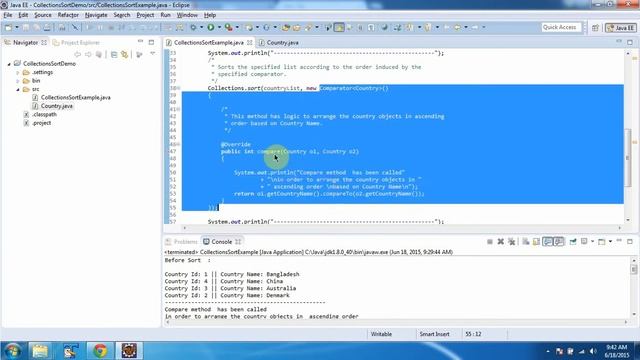Select Country.java in the Navigator tree
The image size is (640, 360).
click(57, 106)
